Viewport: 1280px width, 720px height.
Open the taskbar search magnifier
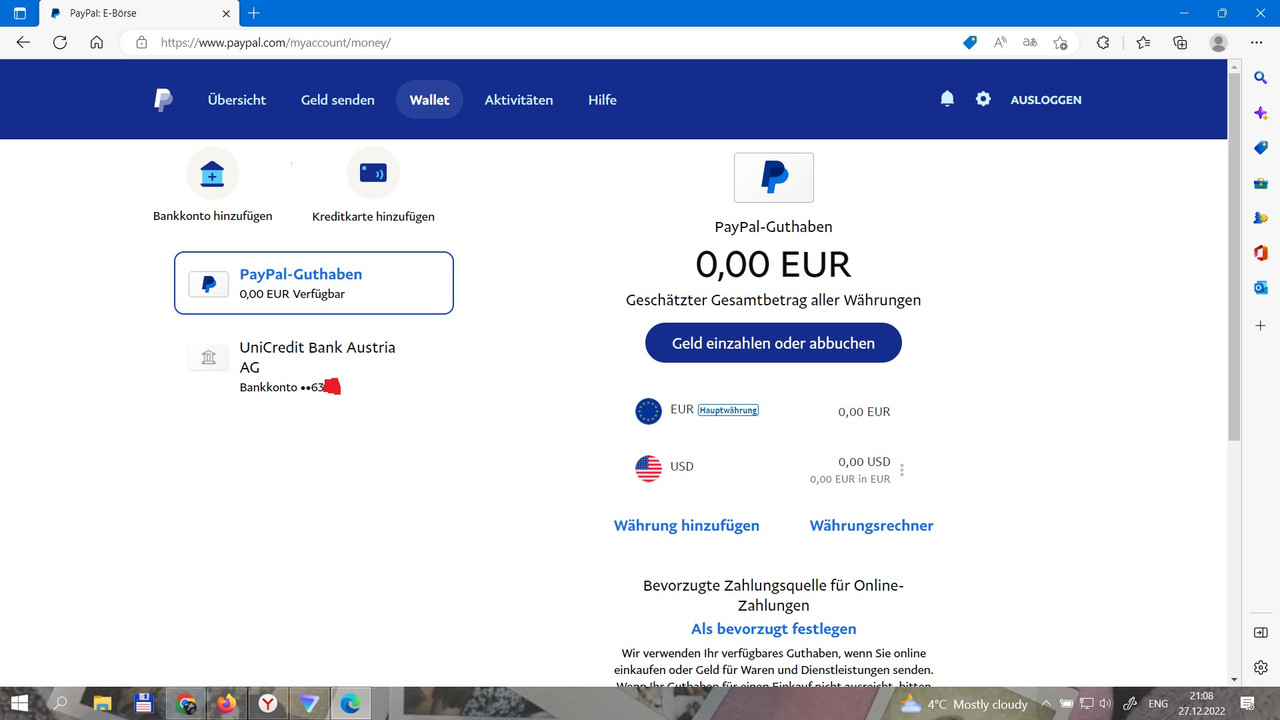coord(60,703)
